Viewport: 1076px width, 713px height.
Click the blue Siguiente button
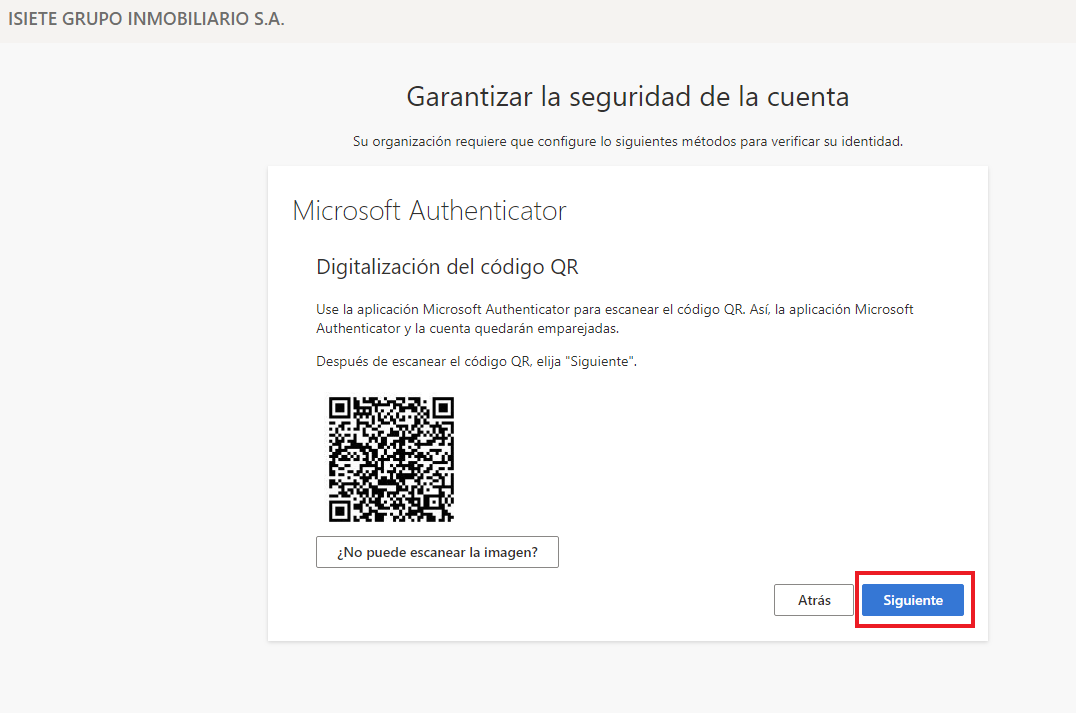click(913, 600)
